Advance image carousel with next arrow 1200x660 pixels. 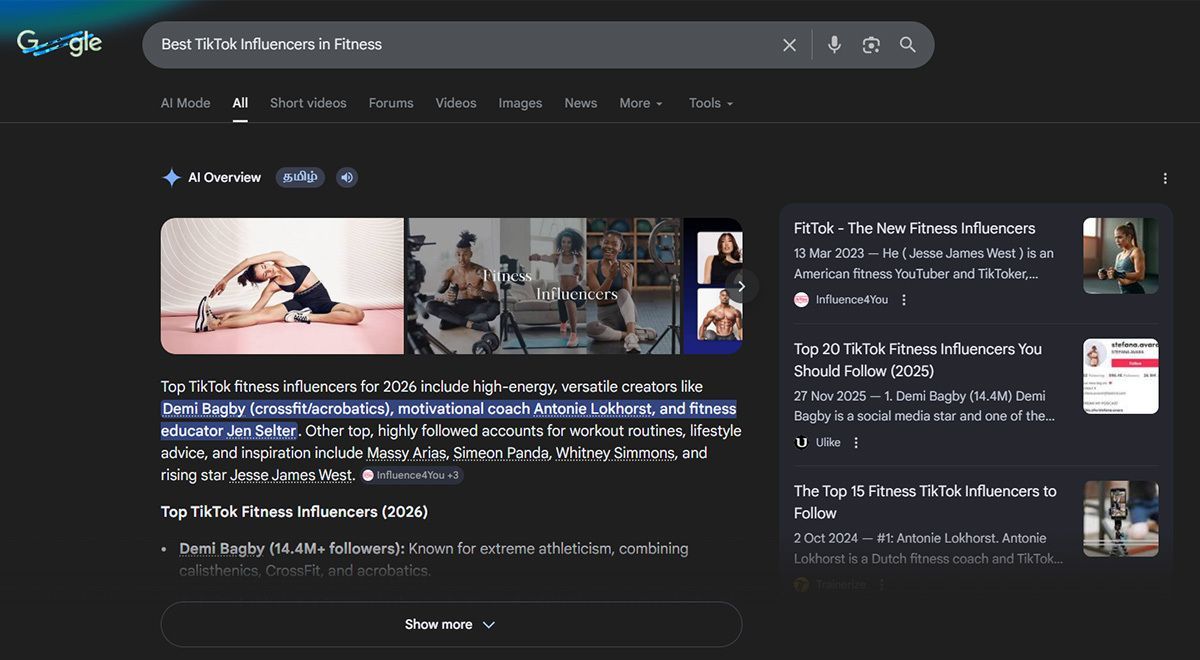pos(741,286)
